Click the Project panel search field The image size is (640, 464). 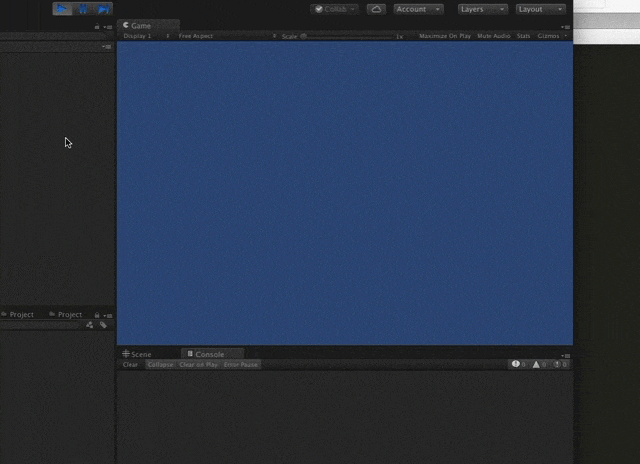pos(42,325)
